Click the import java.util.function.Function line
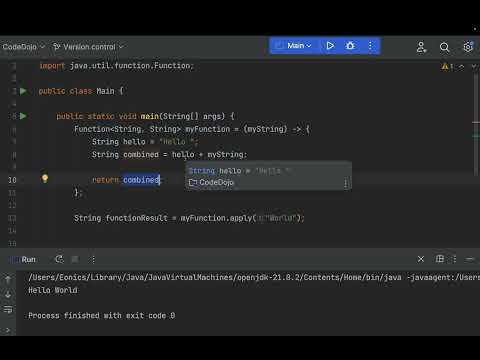The image size is (480, 360). point(116,66)
